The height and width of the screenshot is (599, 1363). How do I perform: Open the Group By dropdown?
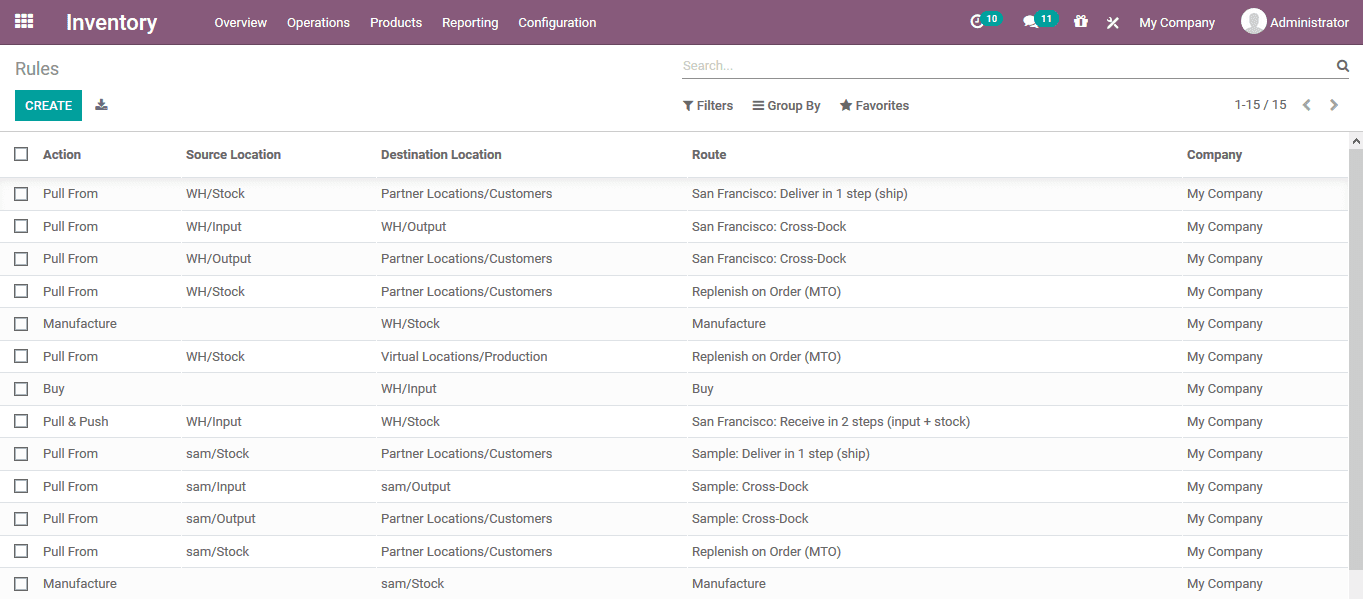click(x=786, y=105)
